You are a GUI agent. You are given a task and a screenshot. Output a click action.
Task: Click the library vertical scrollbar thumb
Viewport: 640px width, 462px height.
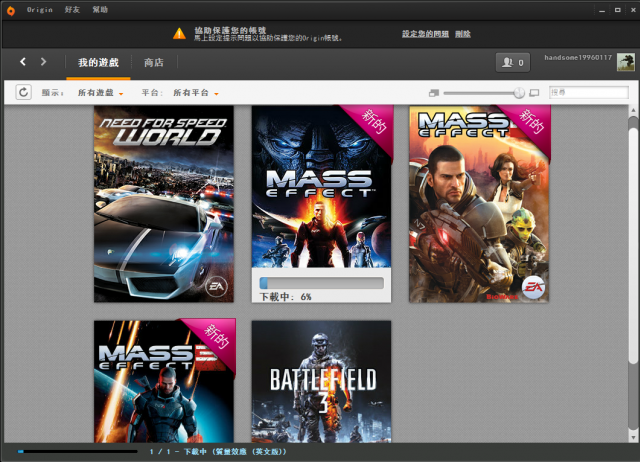click(x=633, y=245)
